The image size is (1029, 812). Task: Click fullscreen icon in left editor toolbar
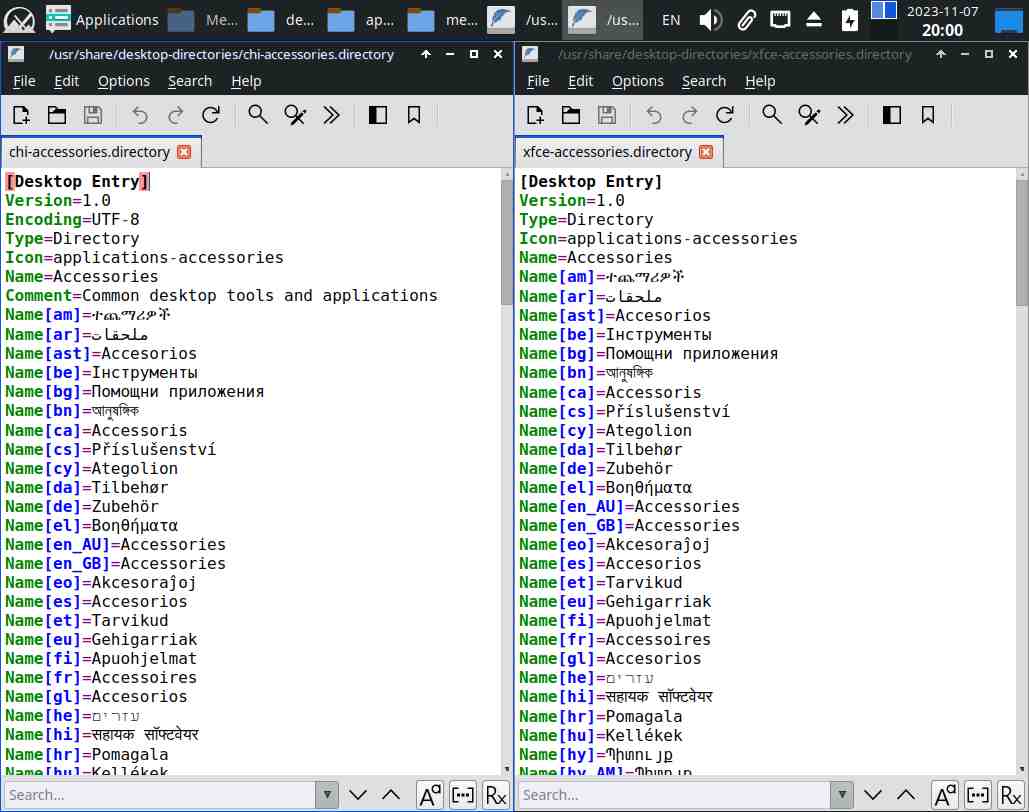tap(378, 115)
